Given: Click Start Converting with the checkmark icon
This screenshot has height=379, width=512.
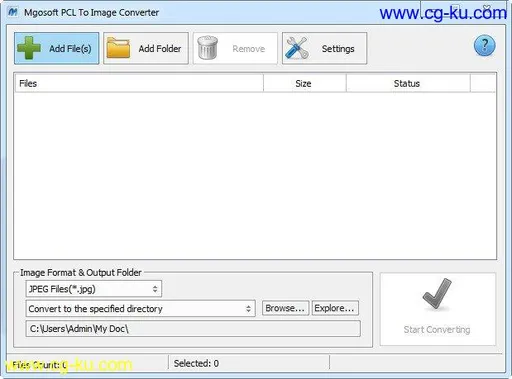Looking at the screenshot, I should pos(438,309).
